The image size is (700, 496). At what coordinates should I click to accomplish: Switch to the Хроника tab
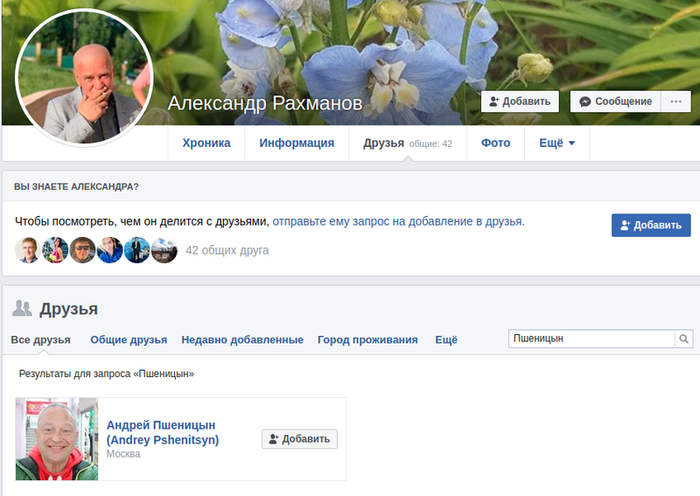(x=206, y=143)
